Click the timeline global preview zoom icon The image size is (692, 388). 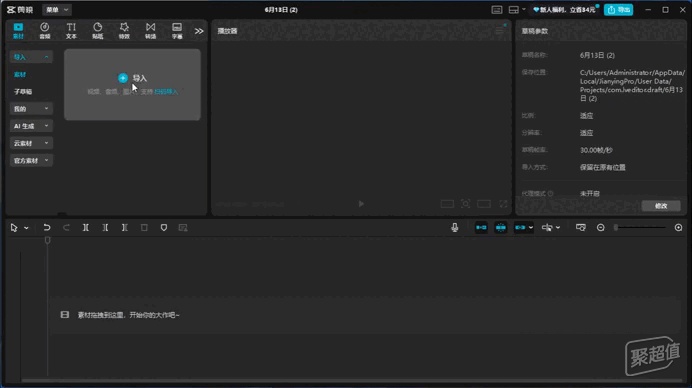click(581, 228)
